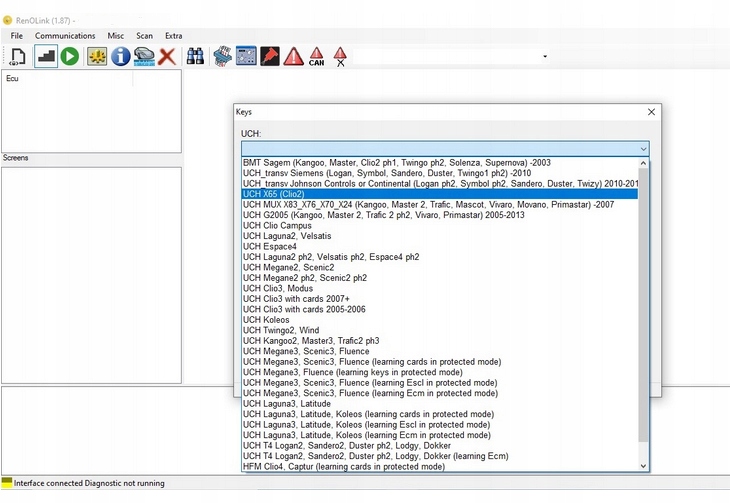
Task: Click the CAN warning triangle icon
Action: (316, 57)
